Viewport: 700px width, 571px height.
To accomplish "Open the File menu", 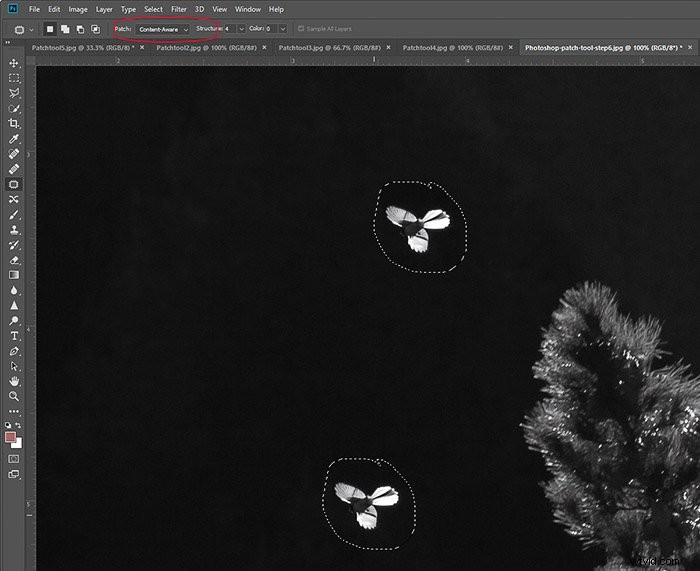I will pos(34,9).
